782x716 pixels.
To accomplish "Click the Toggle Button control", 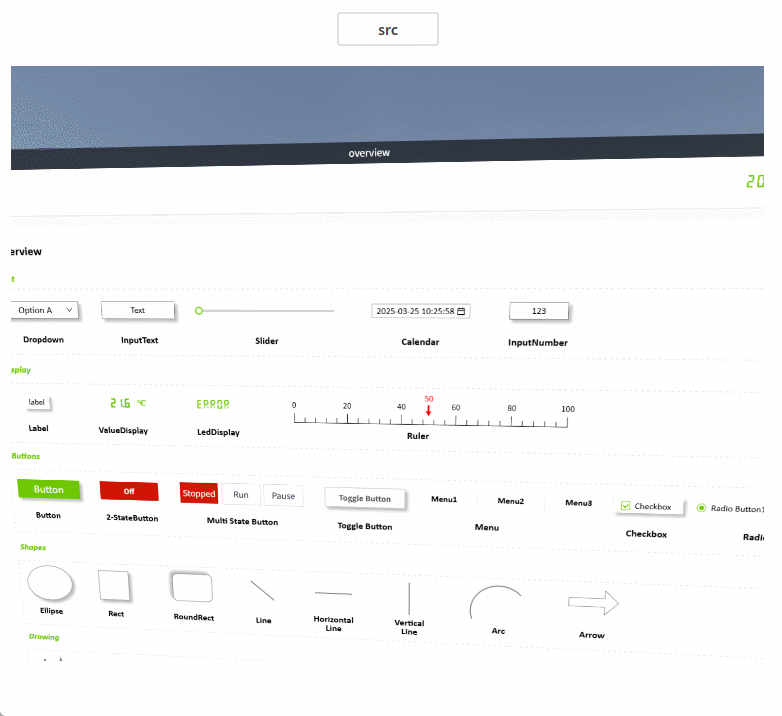I will (365, 498).
